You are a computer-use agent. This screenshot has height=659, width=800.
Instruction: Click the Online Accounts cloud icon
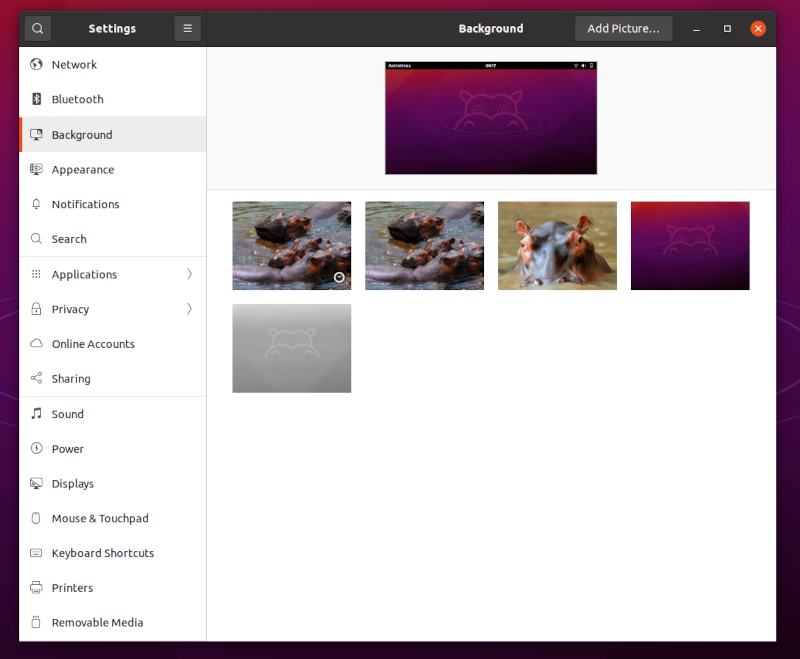(36, 344)
